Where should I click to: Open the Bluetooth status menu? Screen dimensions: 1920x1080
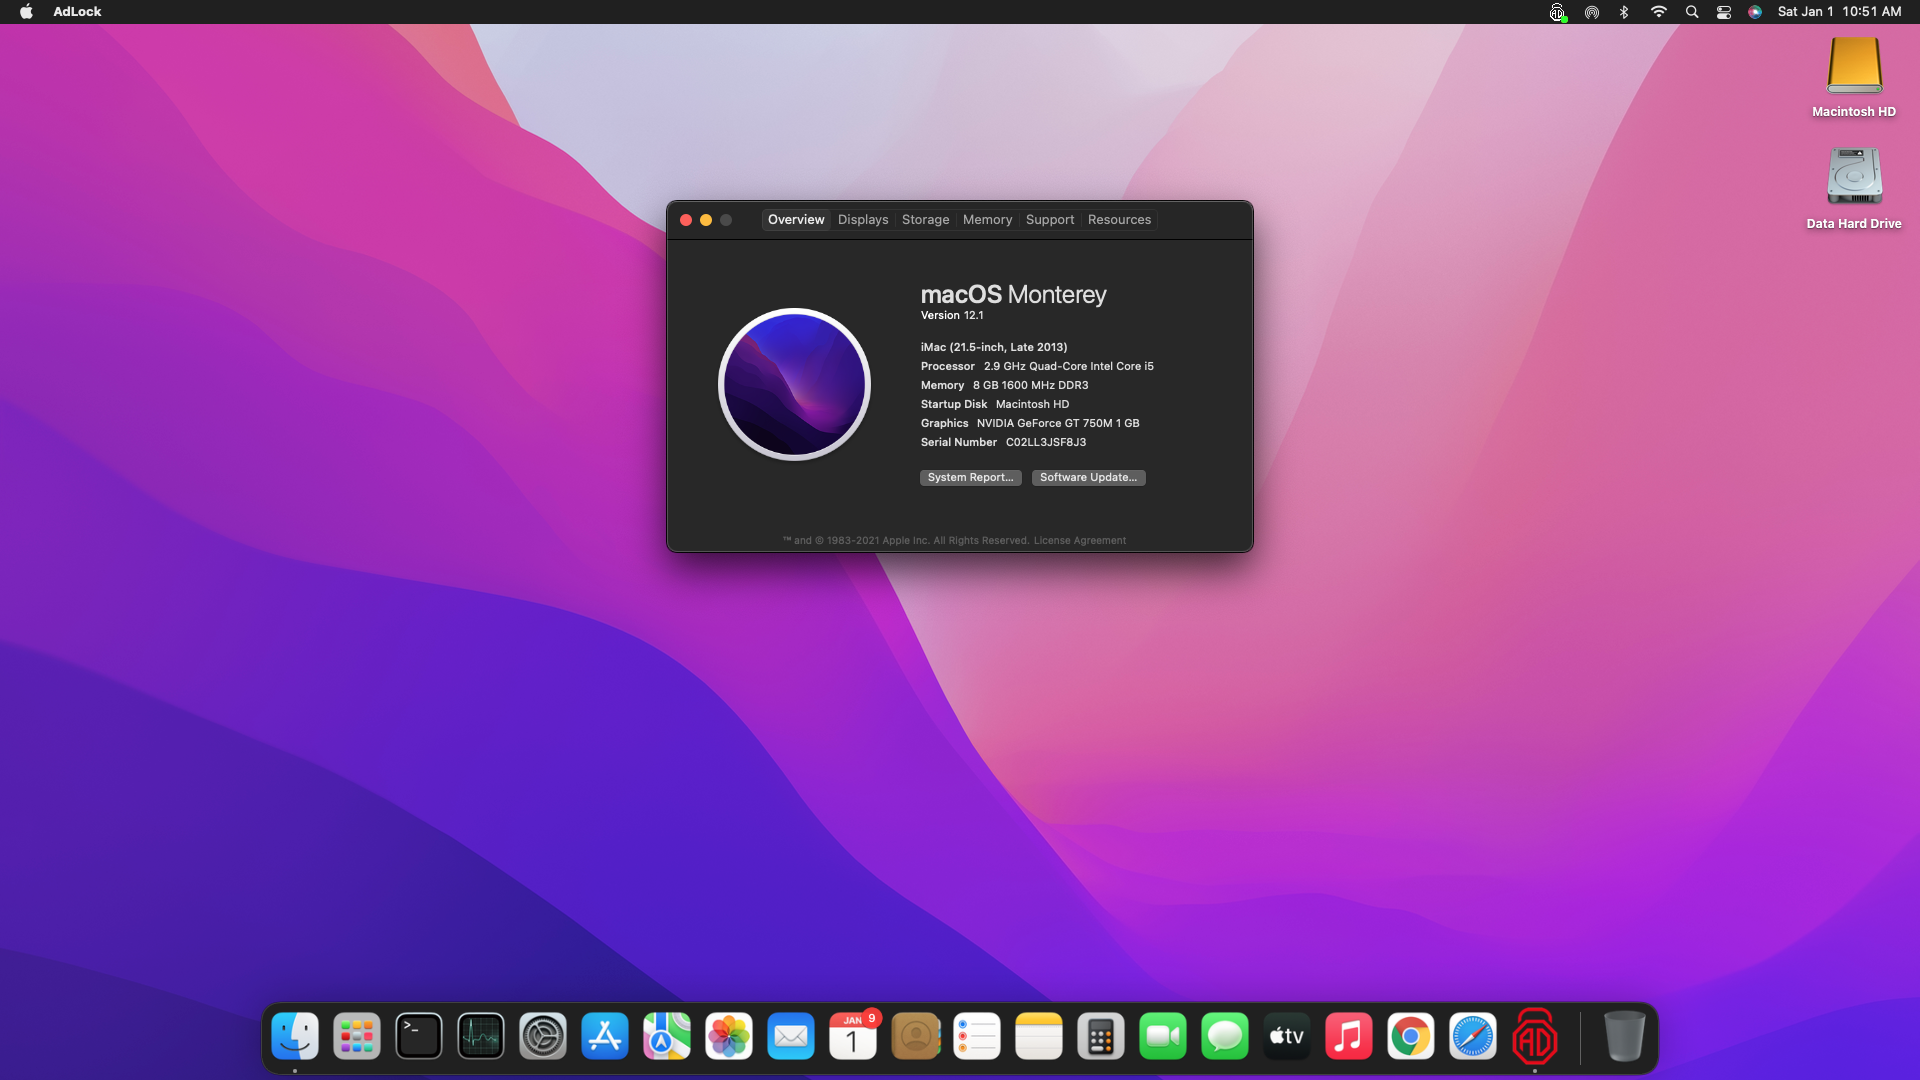point(1624,12)
